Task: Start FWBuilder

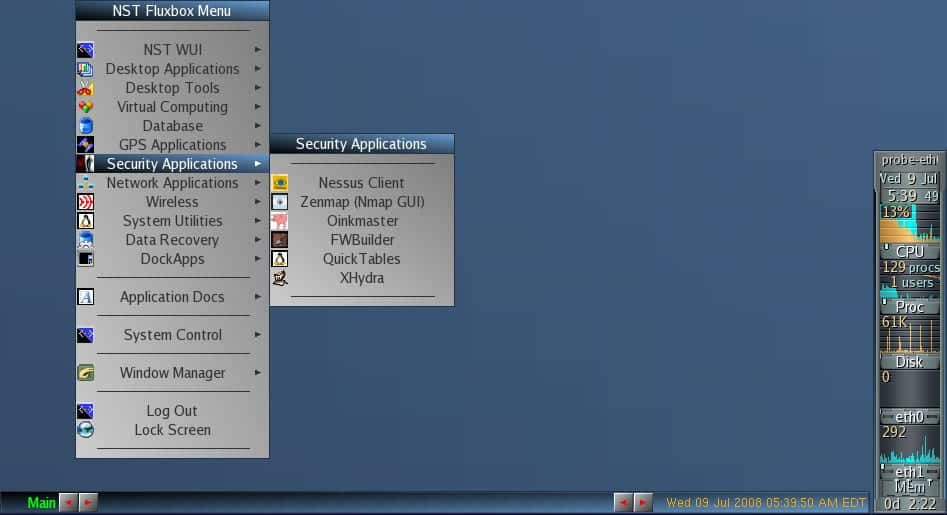Action: (362, 240)
